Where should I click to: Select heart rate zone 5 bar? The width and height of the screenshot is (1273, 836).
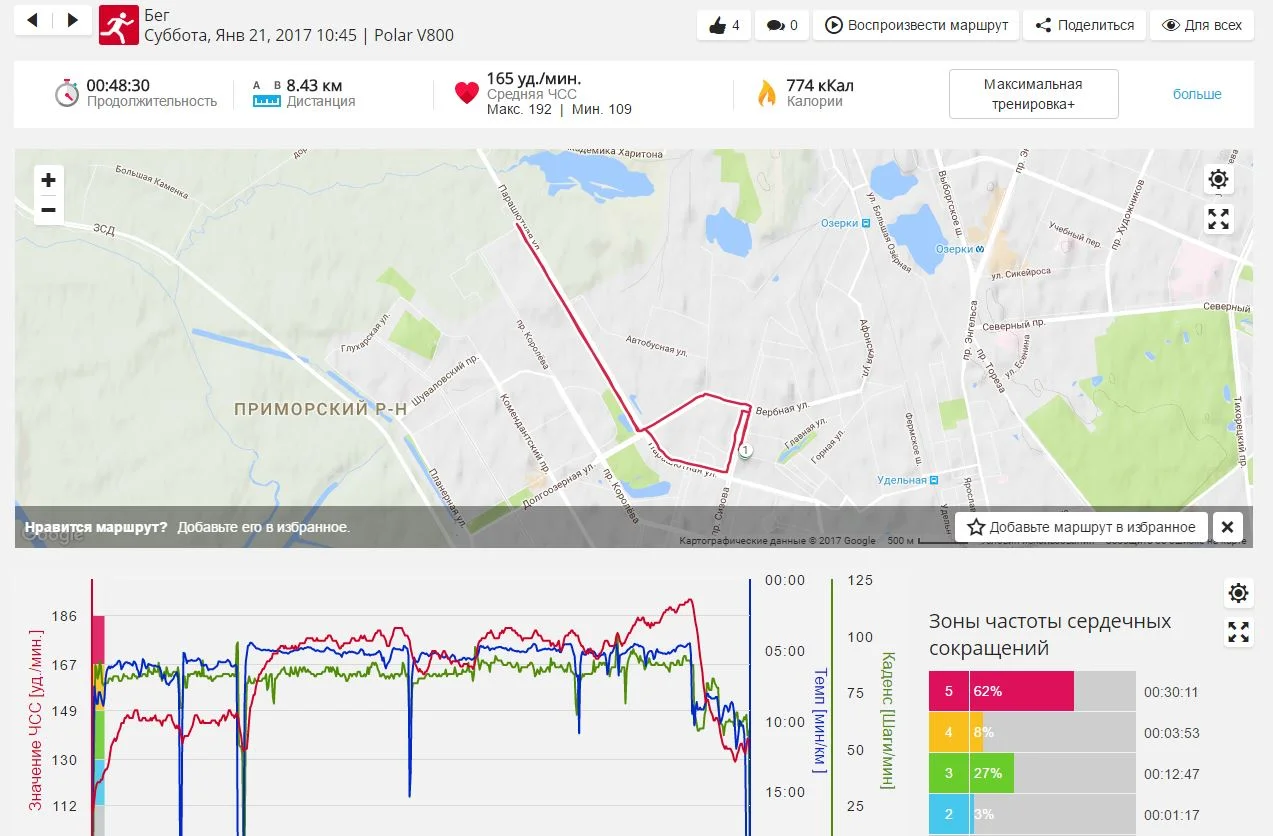click(x=1032, y=691)
